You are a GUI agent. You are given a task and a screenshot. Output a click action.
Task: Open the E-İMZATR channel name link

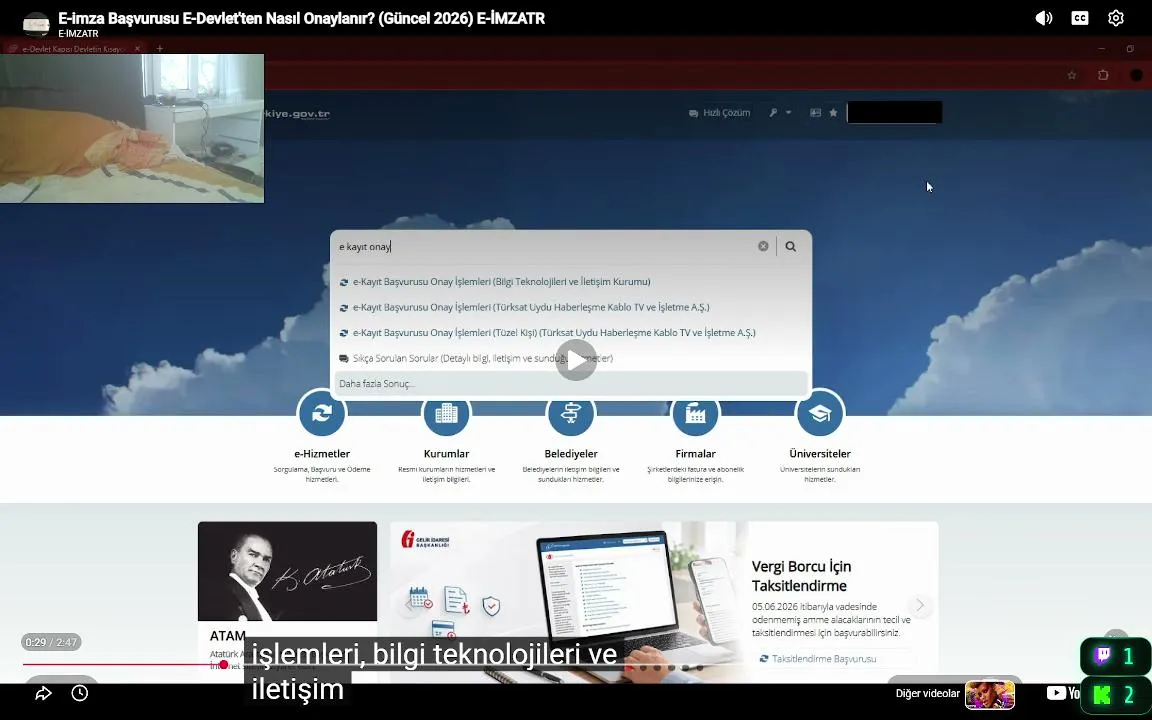coord(79,34)
